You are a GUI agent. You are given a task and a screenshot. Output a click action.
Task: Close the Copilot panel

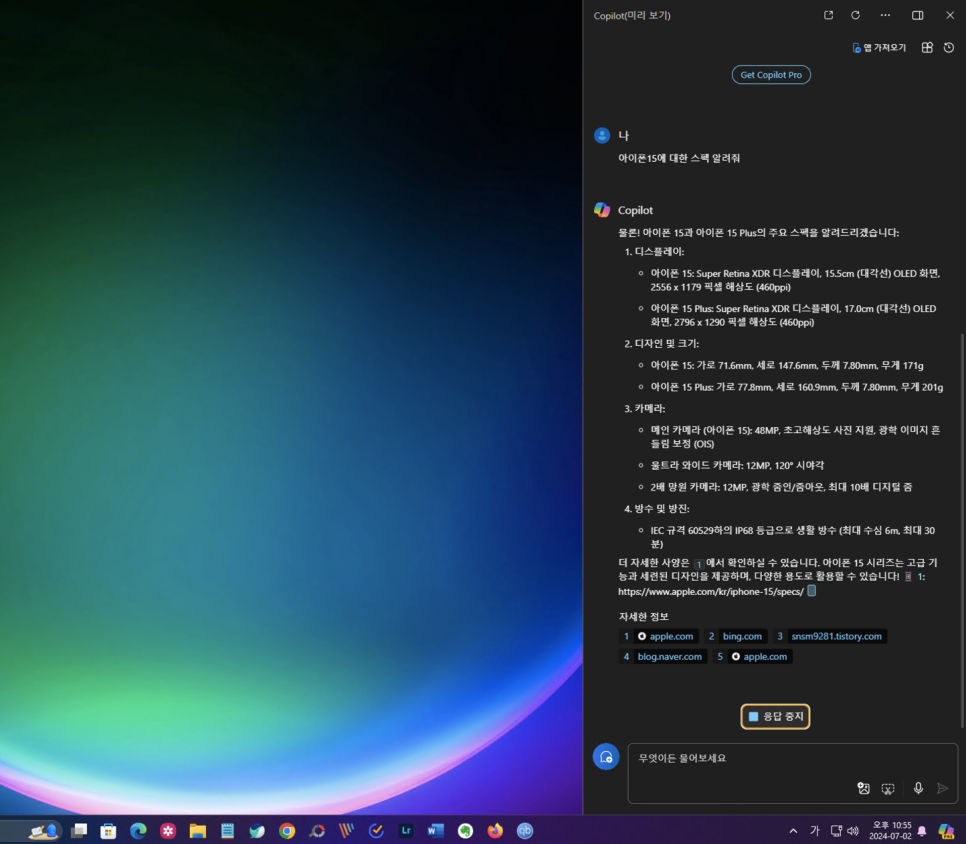click(949, 15)
